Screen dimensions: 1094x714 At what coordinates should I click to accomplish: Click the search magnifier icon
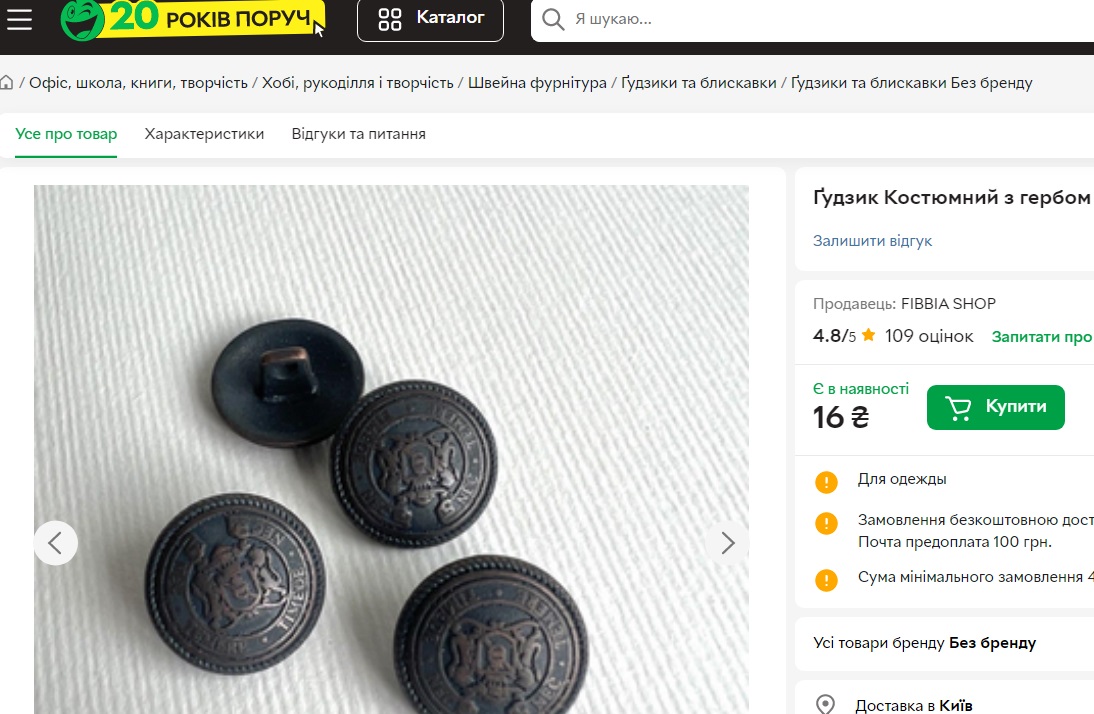[x=553, y=19]
